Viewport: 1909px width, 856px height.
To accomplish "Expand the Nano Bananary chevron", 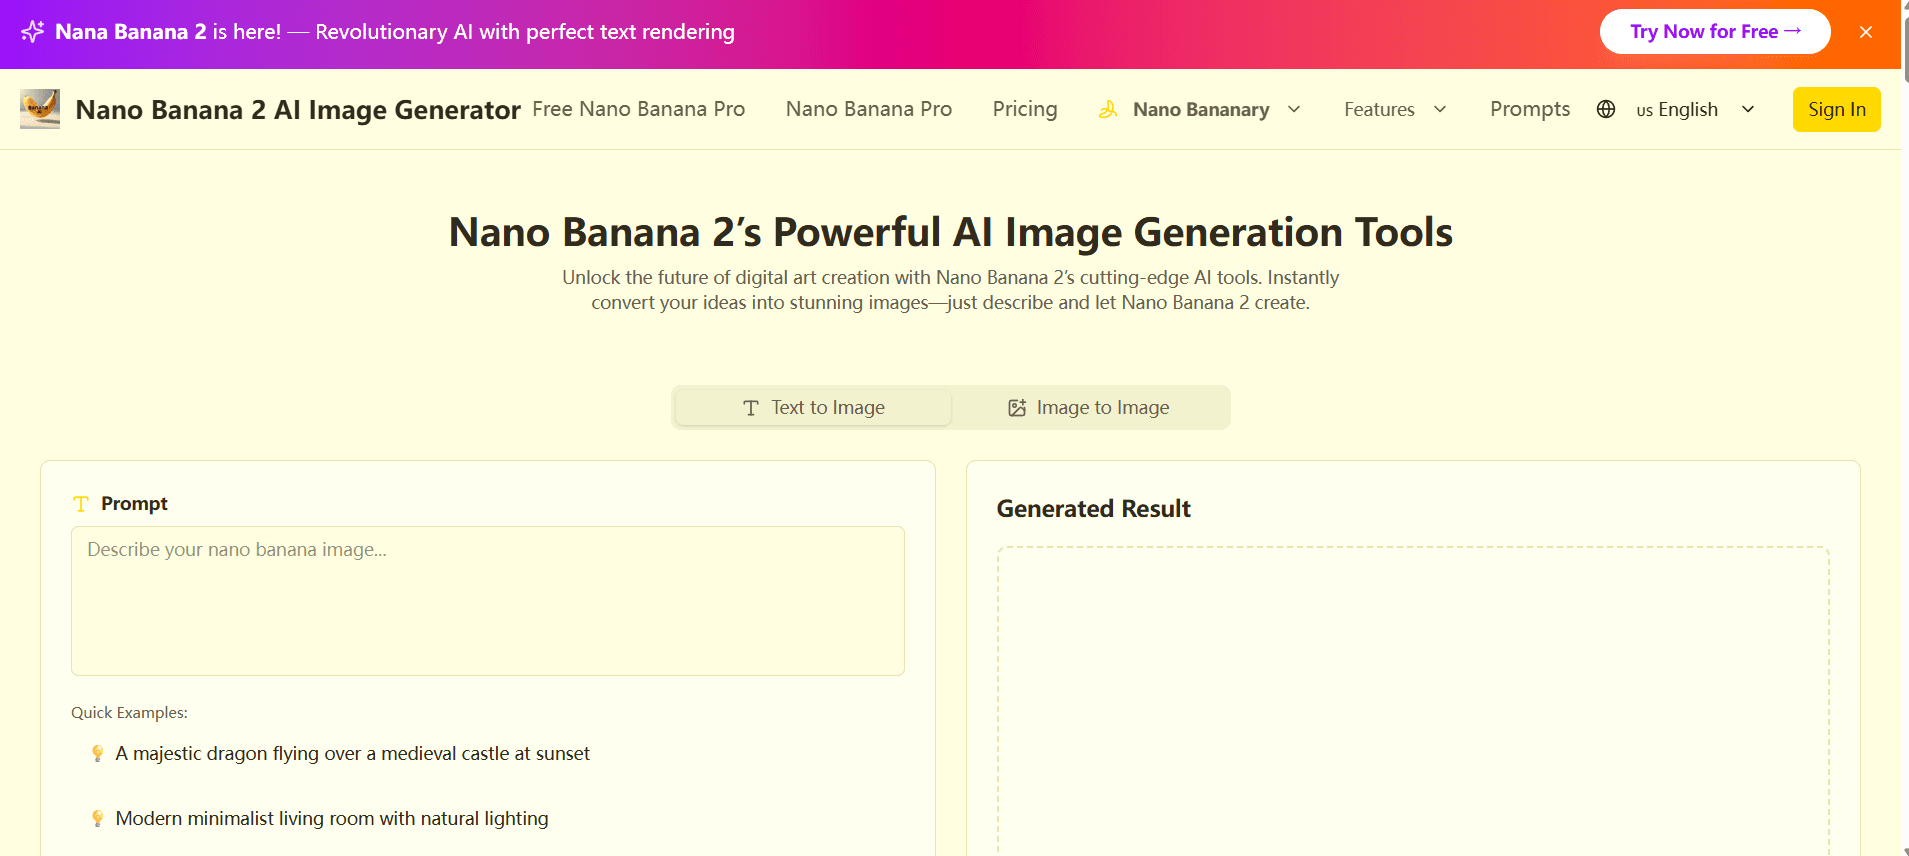I will (x=1294, y=109).
